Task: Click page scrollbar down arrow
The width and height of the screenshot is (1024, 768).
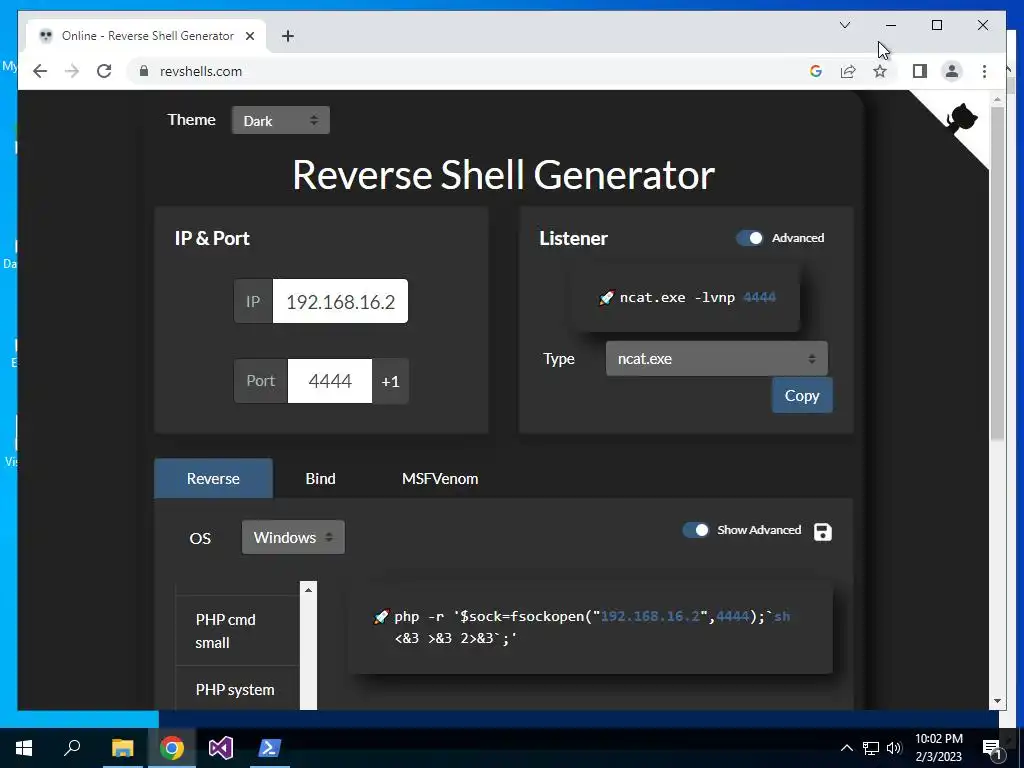Action: pos(997,701)
